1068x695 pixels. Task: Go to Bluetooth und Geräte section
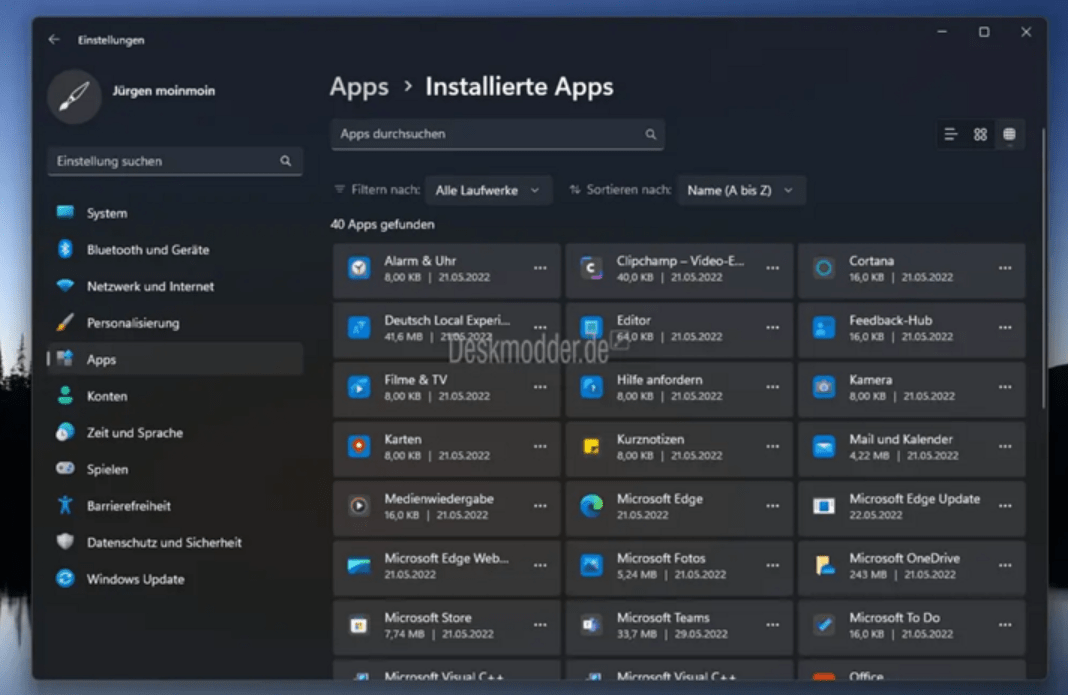point(147,250)
